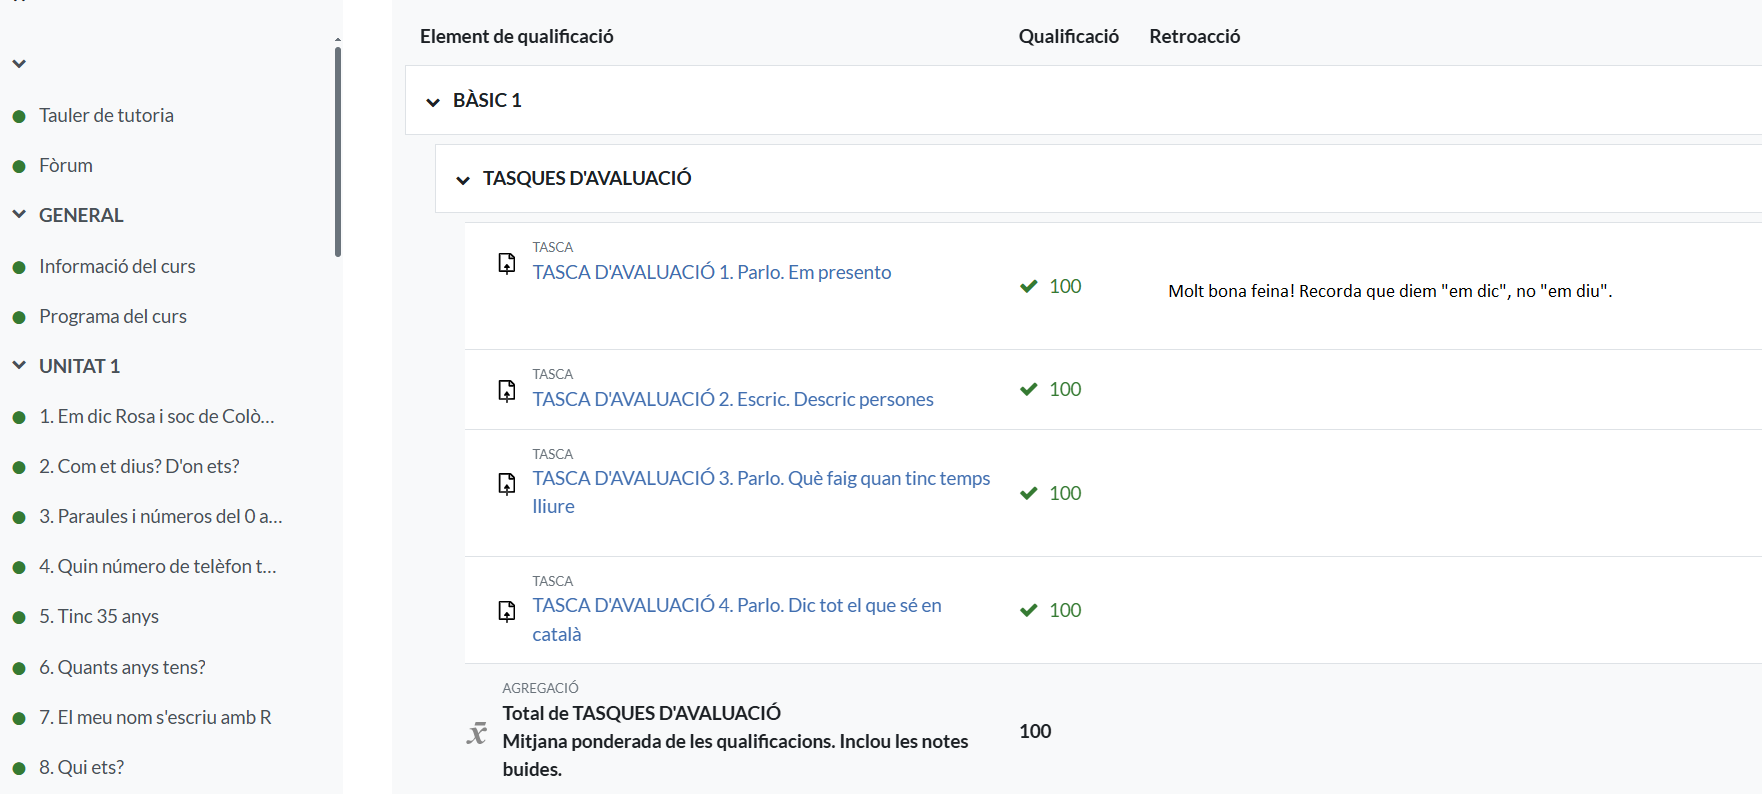Click the green dot beside Fòrum

pyautogui.click(x=19, y=167)
